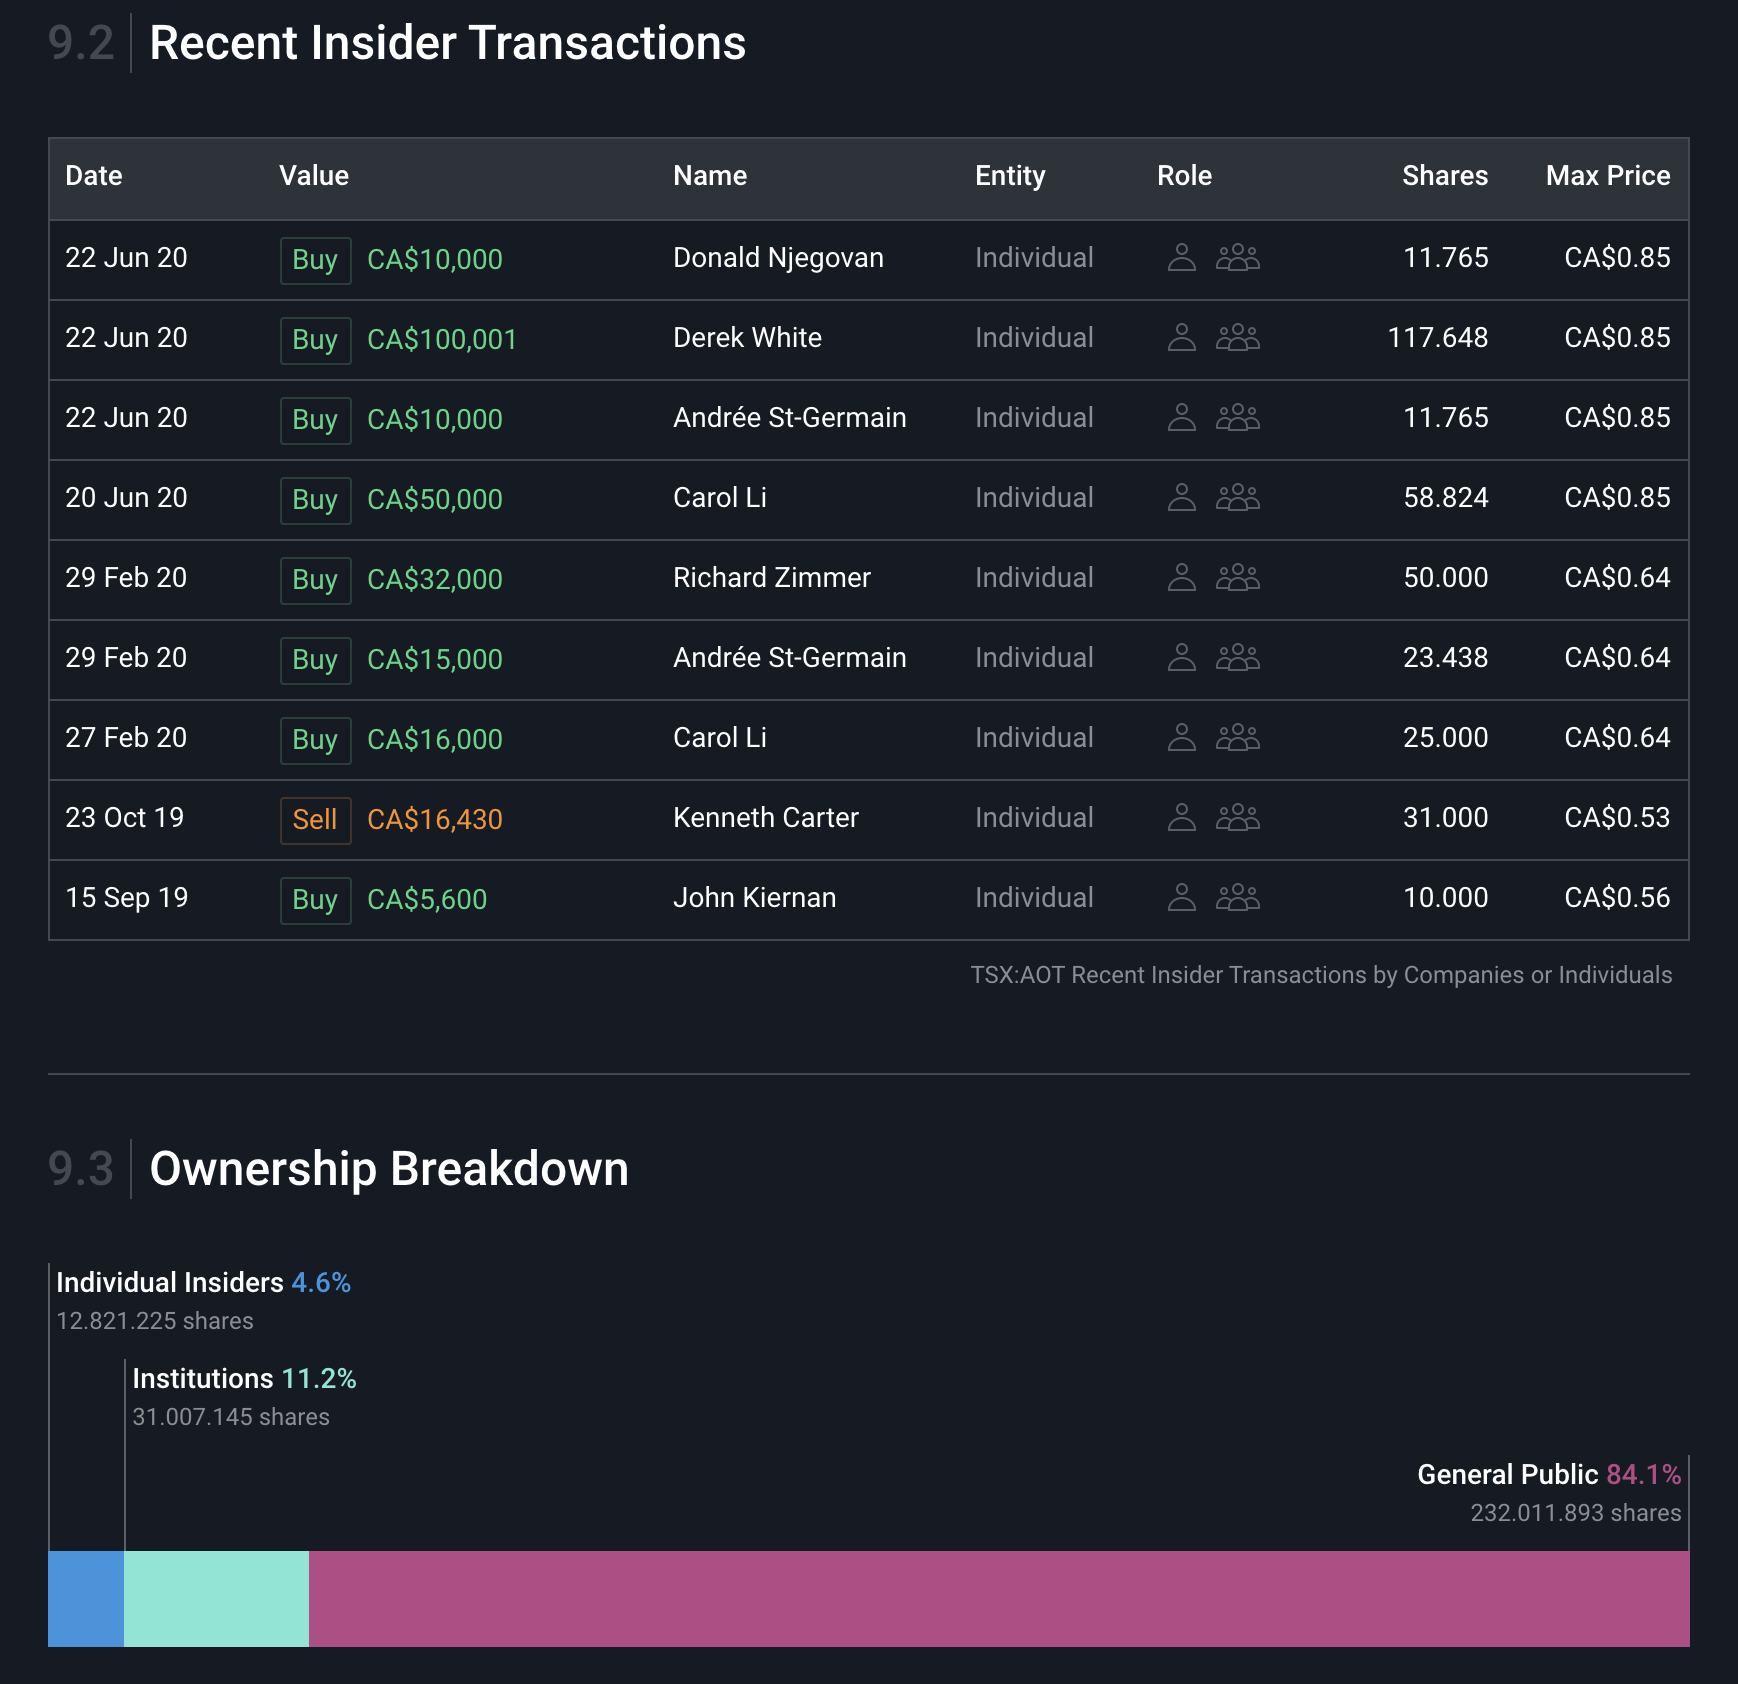Click the CA$0.56 max price cell

1617,898
